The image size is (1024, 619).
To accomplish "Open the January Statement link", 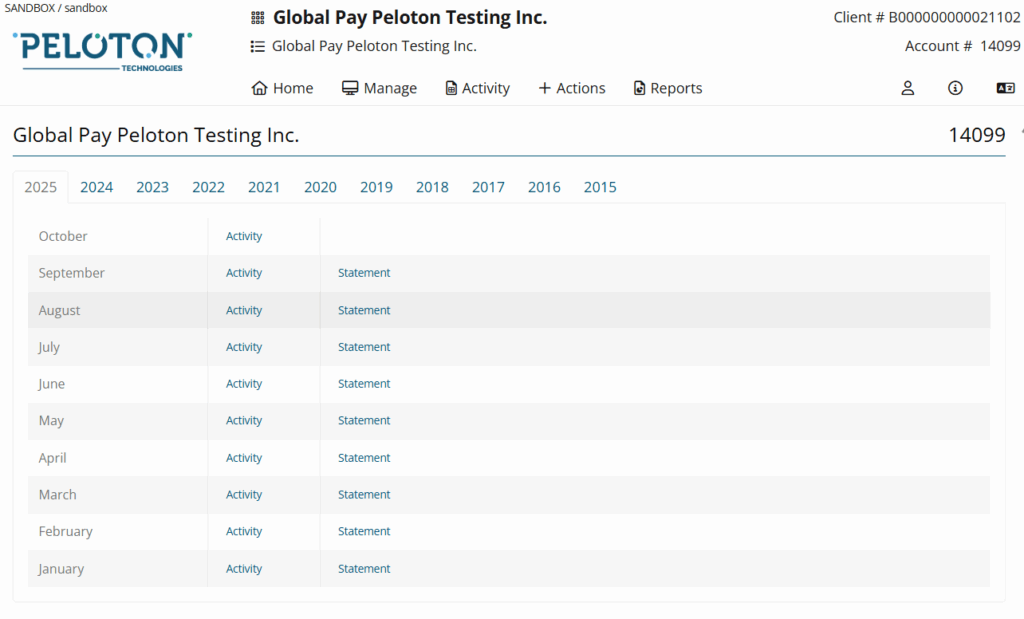I will 364,569.
